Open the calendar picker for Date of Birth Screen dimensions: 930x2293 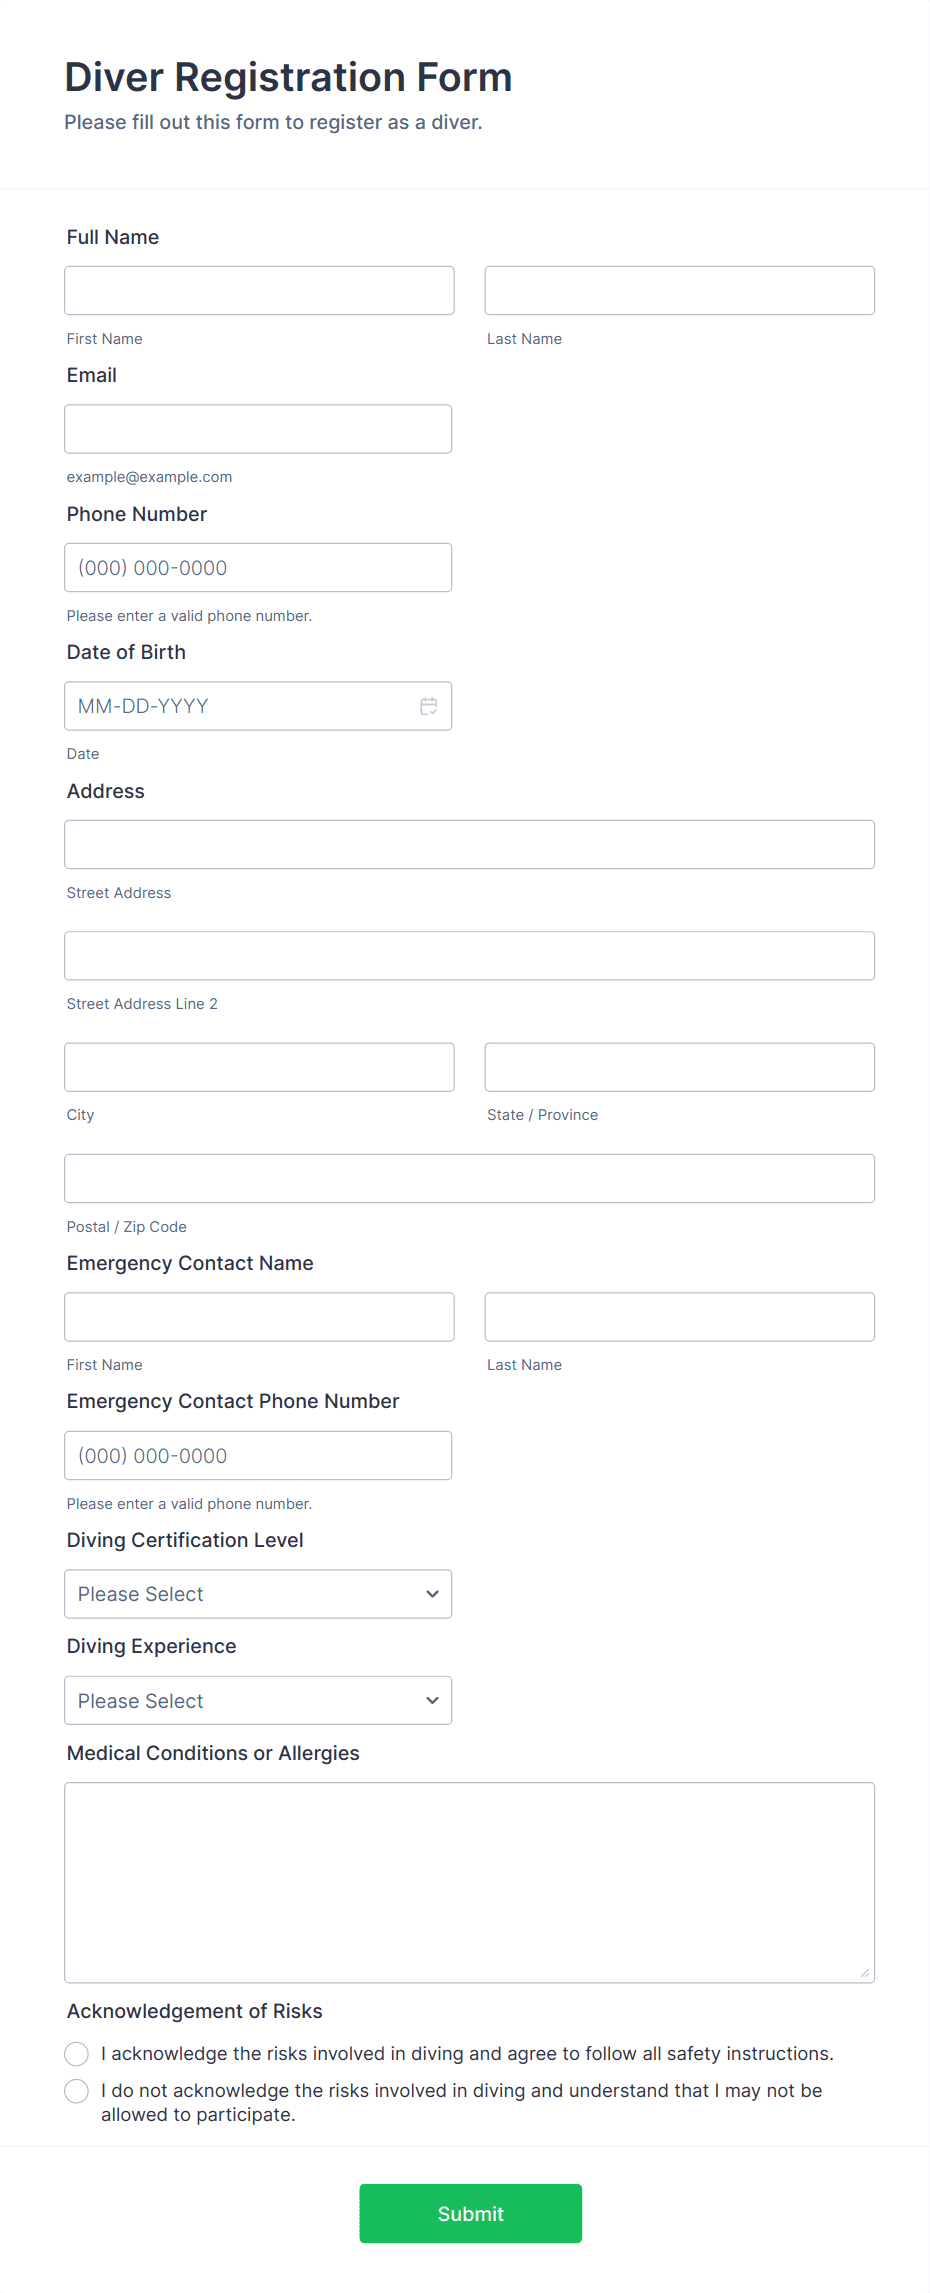coord(429,706)
